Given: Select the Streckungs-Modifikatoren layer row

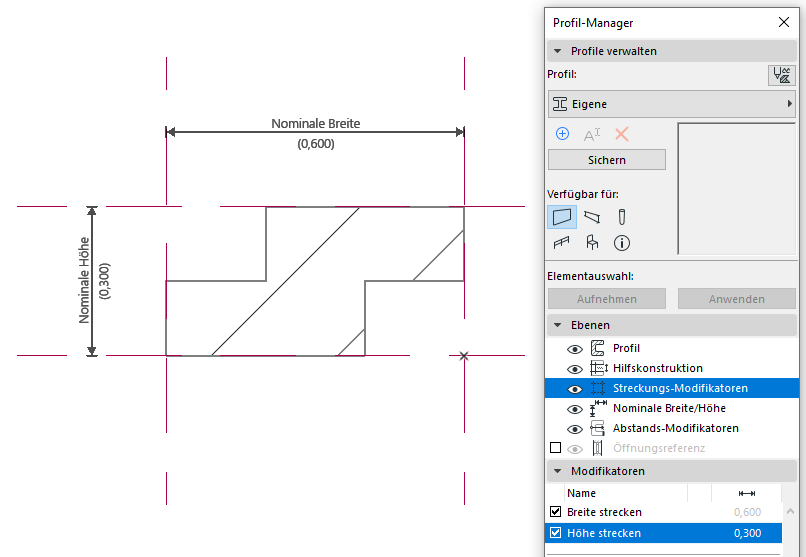Looking at the screenshot, I should 672,388.
